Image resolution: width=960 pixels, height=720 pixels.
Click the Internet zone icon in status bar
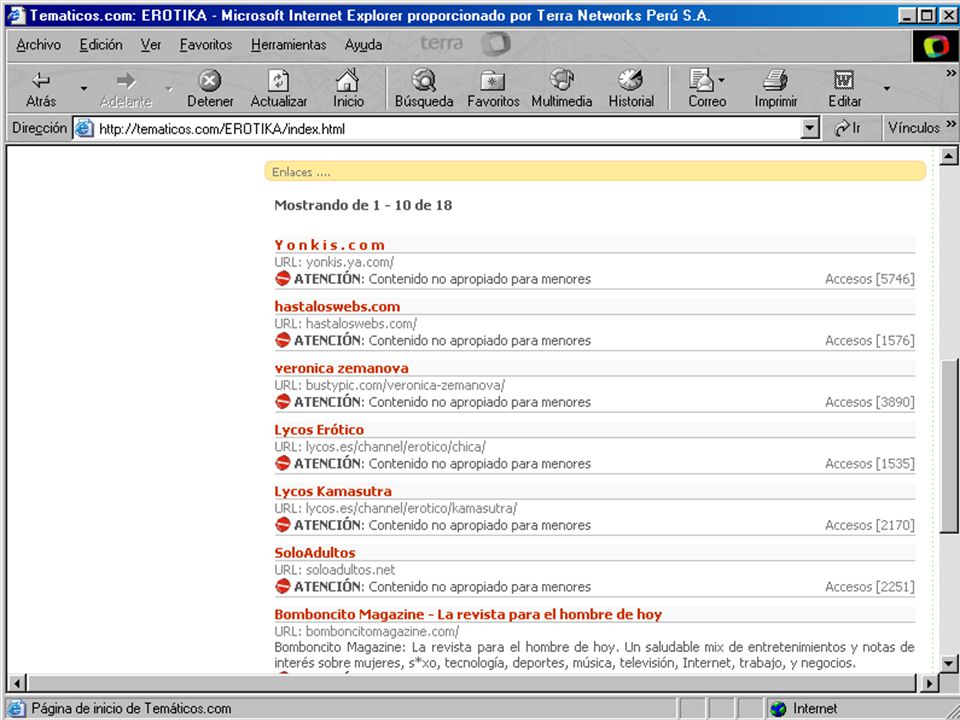click(x=778, y=708)
